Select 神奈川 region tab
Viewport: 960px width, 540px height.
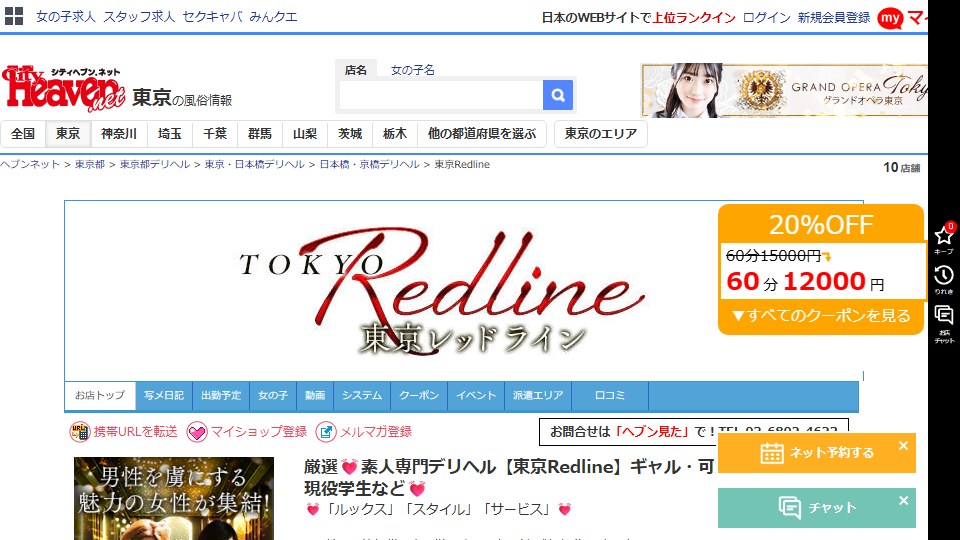[119, 134]
